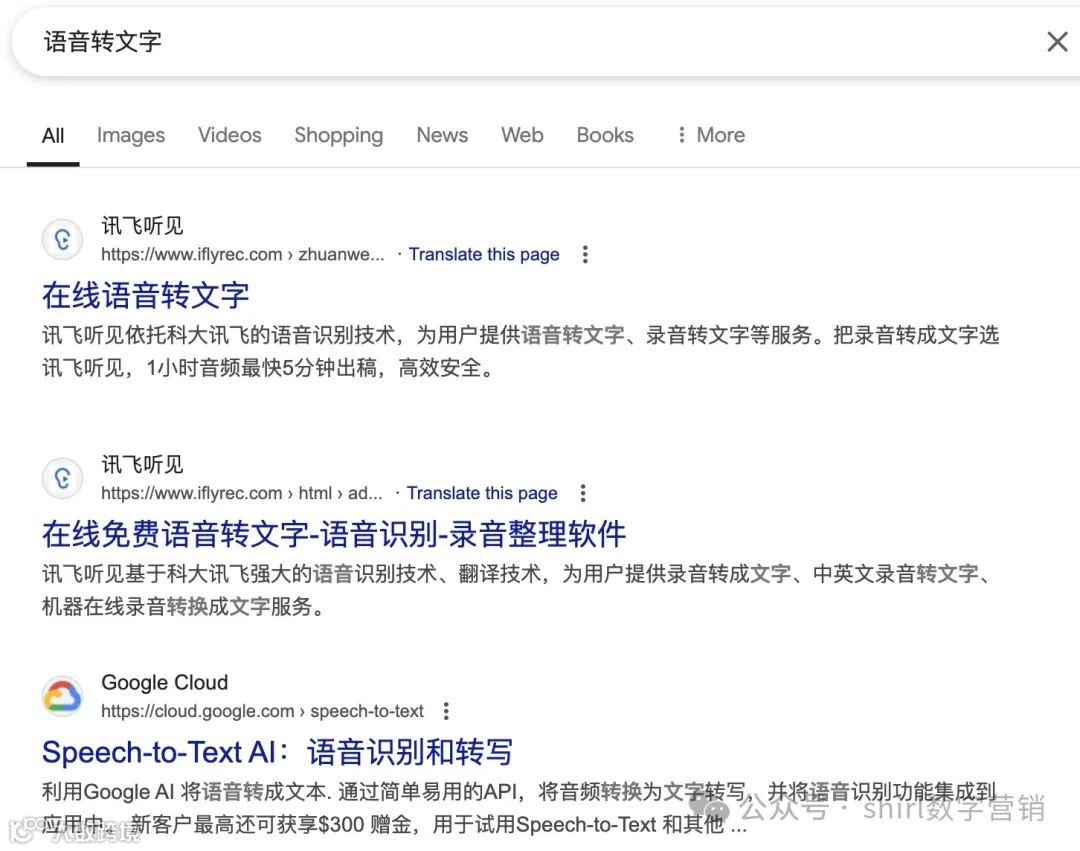Click the favicon of the 在线语音转文字 result
The image size is (1080, 851).
[x=63, y=240]
